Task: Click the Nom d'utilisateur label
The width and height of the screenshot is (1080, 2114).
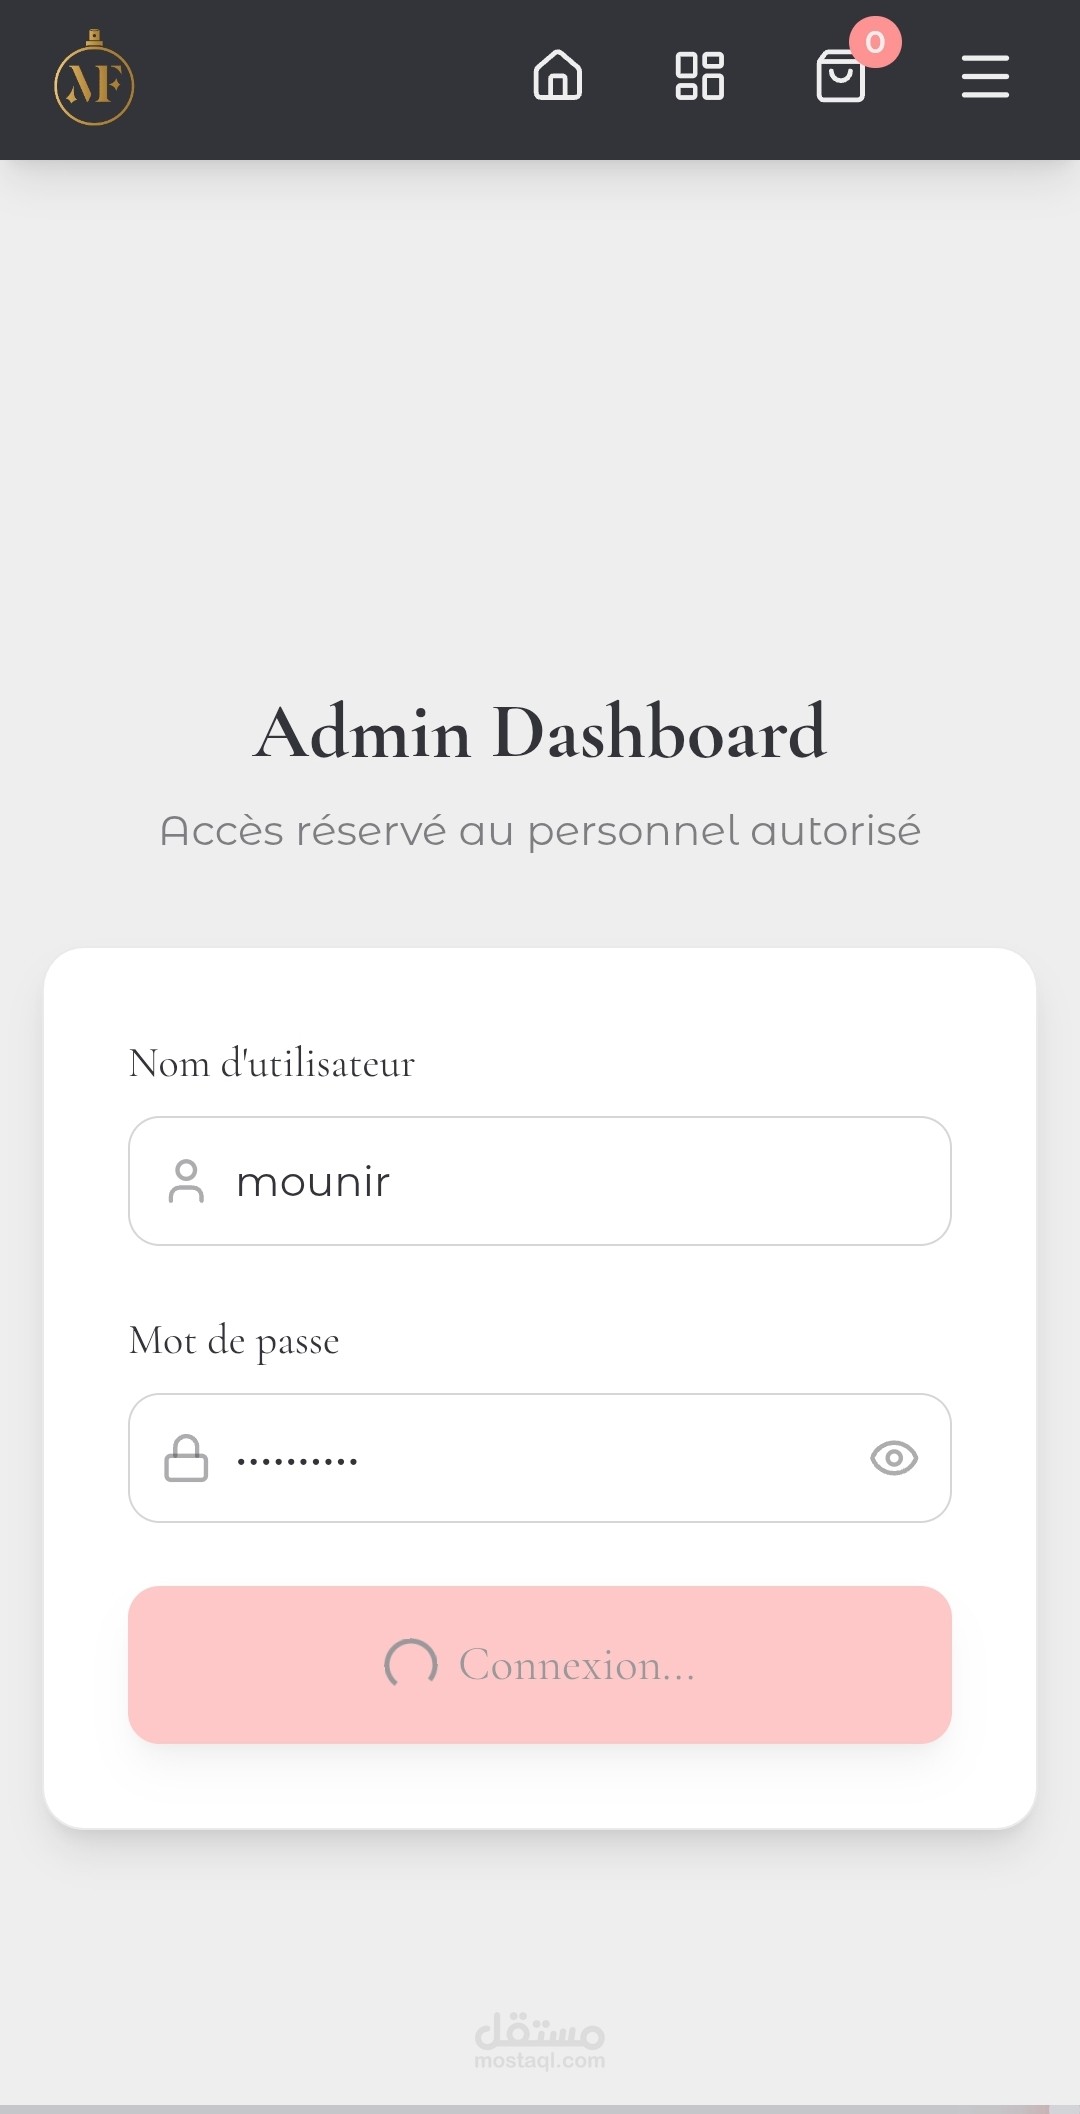Action: point(272,1063)
